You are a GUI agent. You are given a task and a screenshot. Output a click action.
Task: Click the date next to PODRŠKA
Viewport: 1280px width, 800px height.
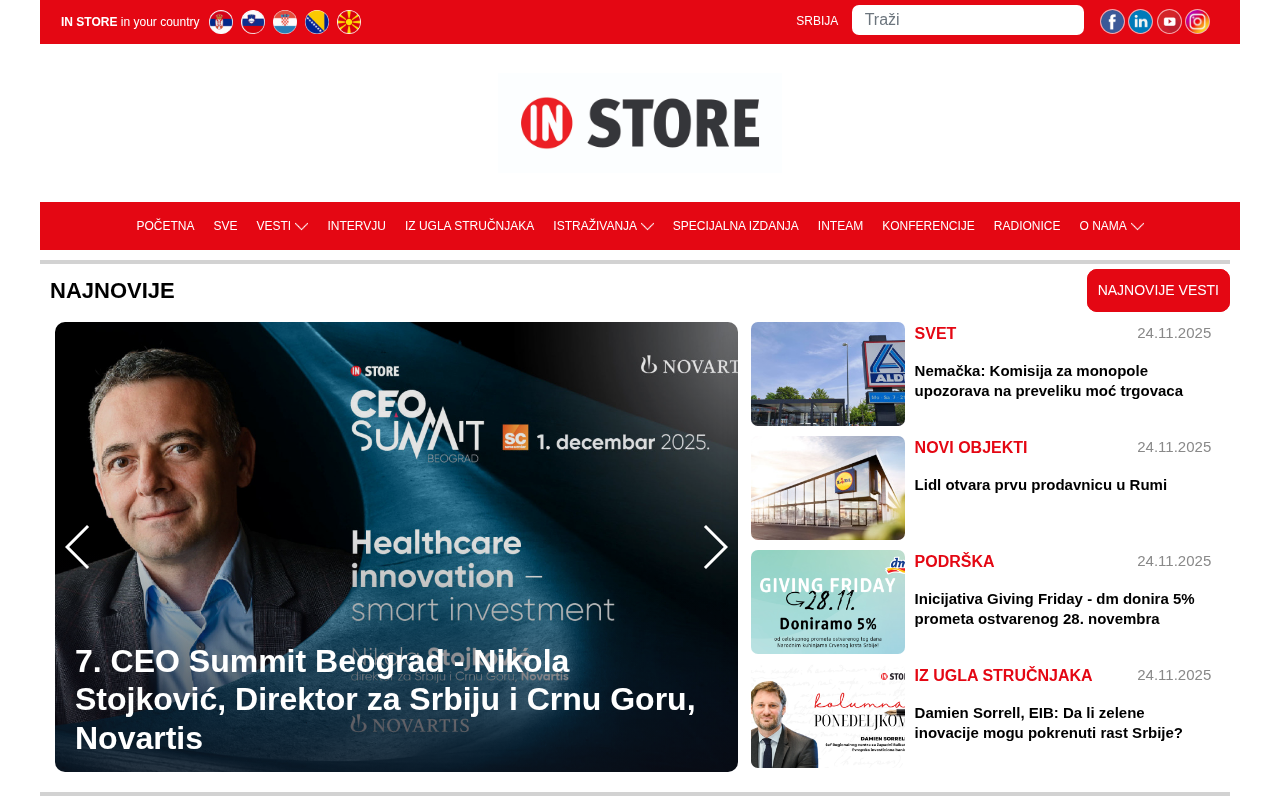click(x=1174, y=561)
